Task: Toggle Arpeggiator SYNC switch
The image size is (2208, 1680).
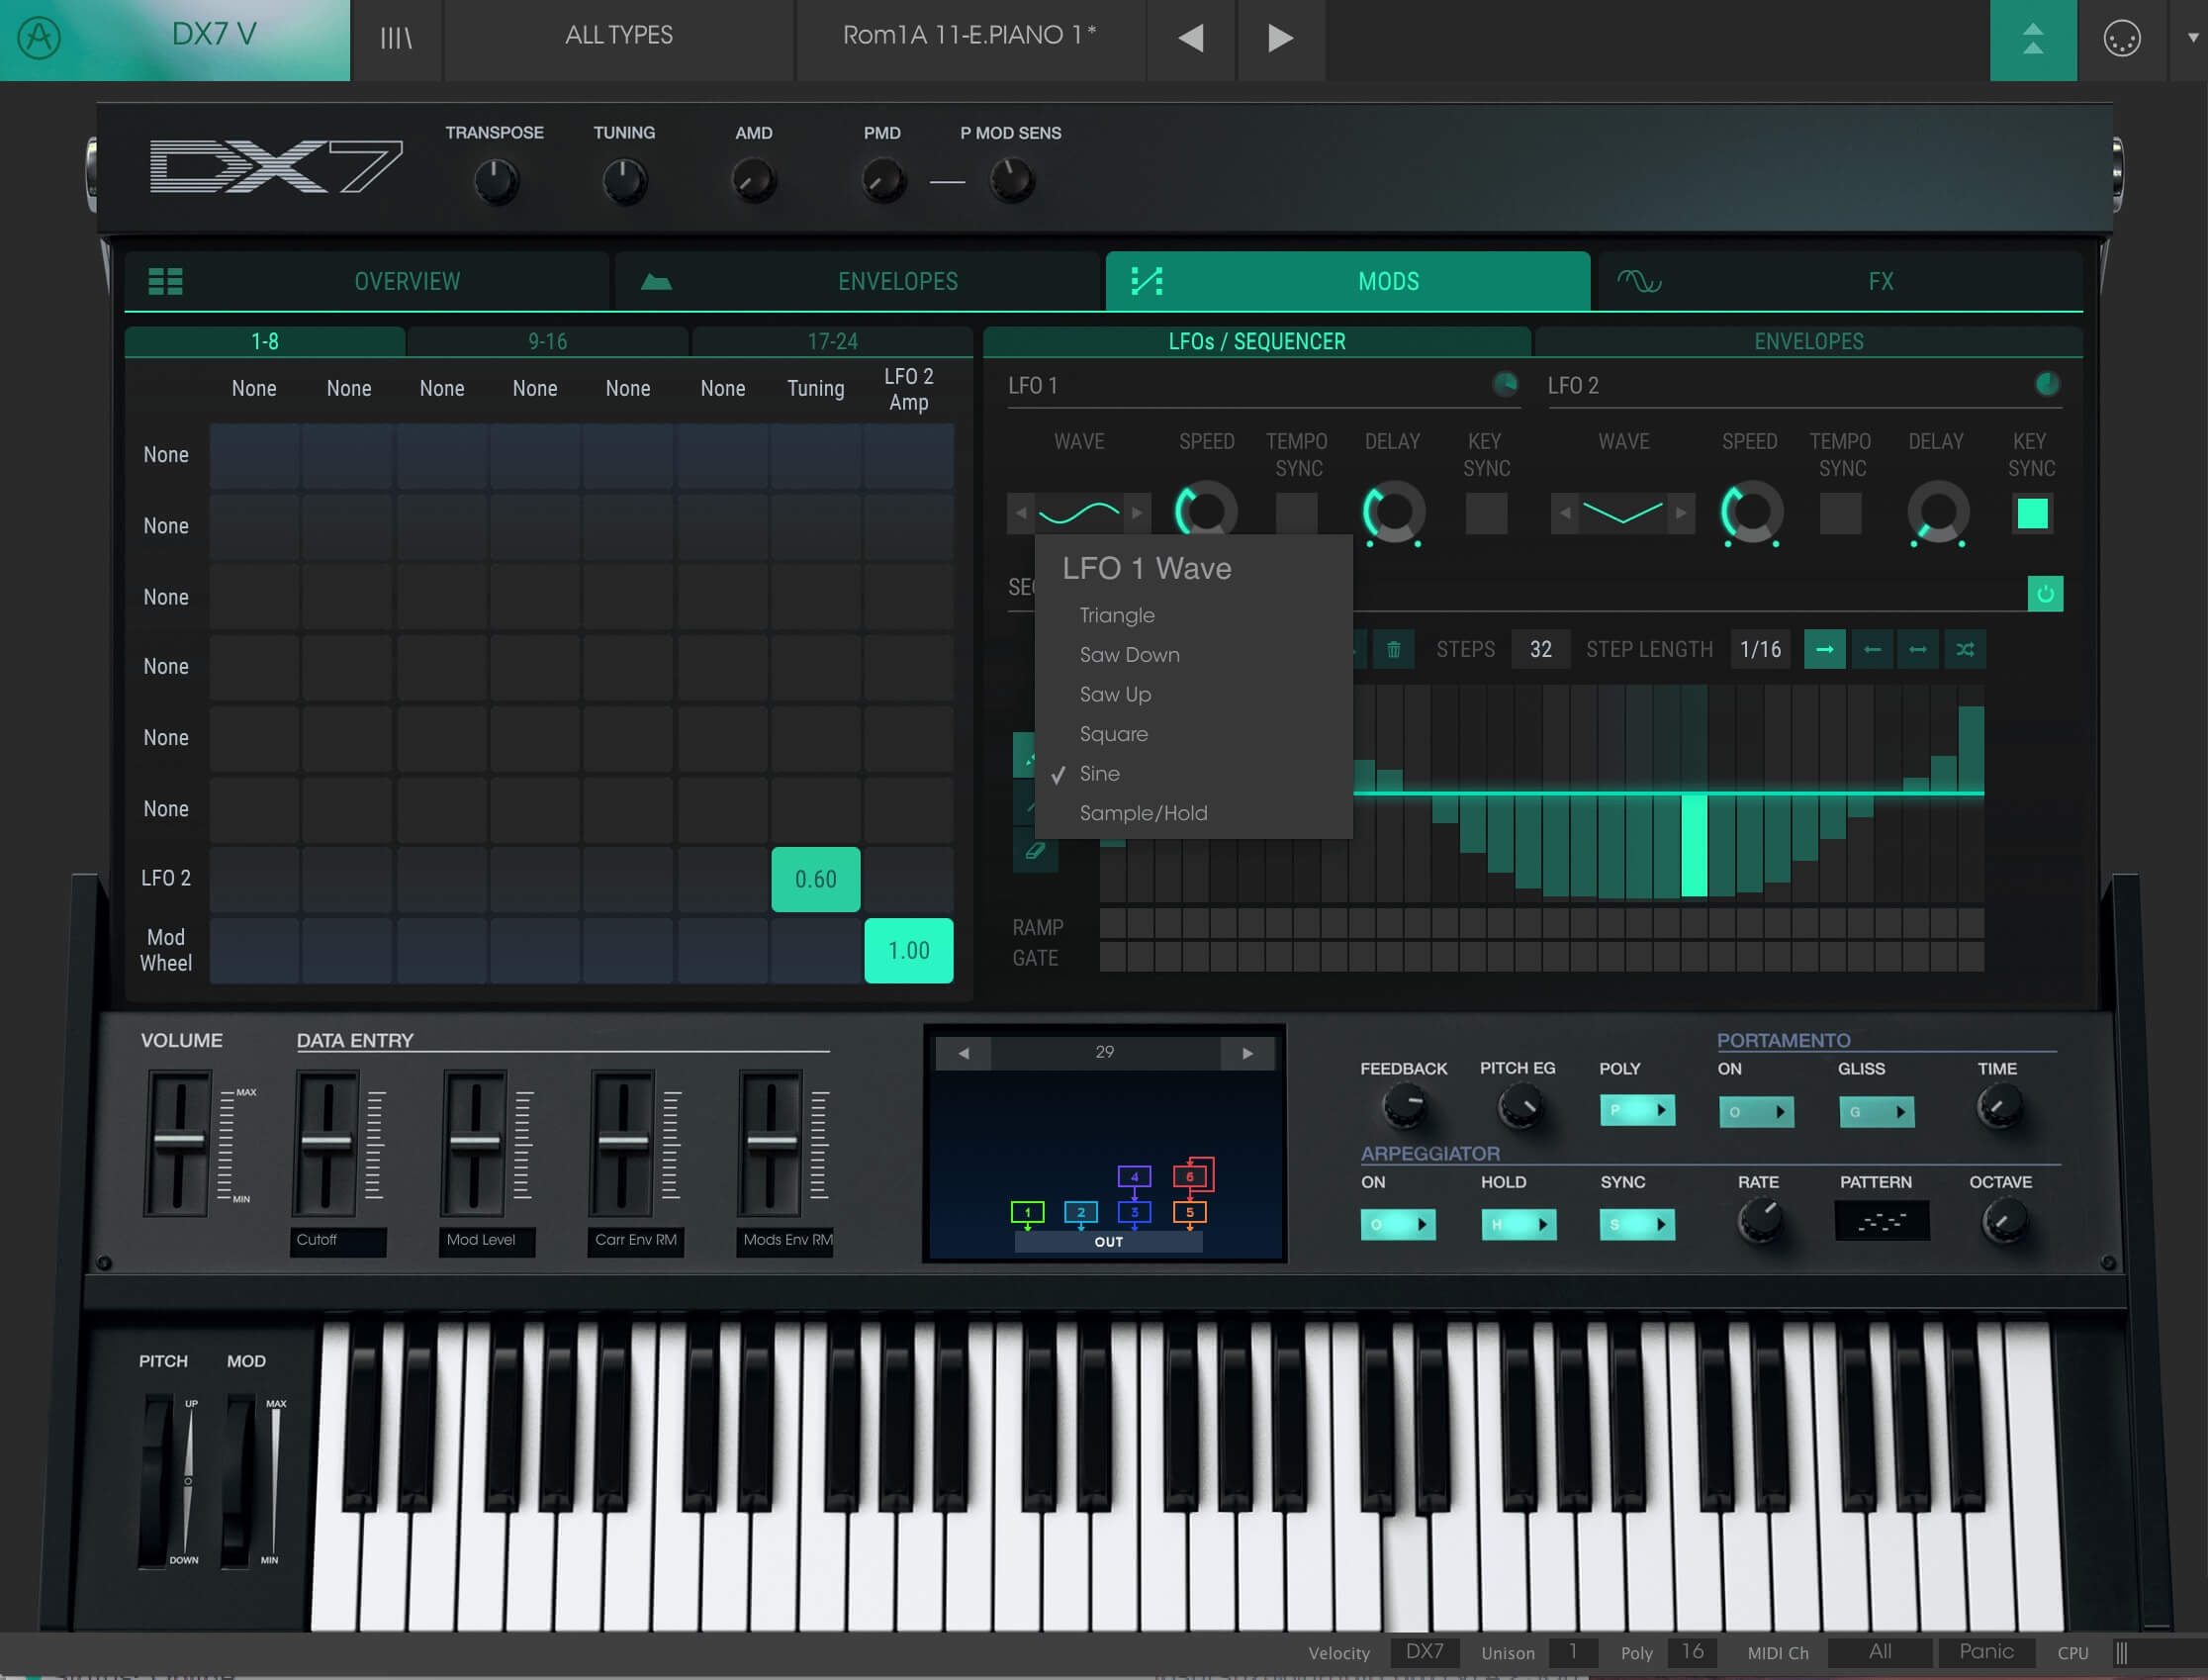Action: pos(1637,1225)
